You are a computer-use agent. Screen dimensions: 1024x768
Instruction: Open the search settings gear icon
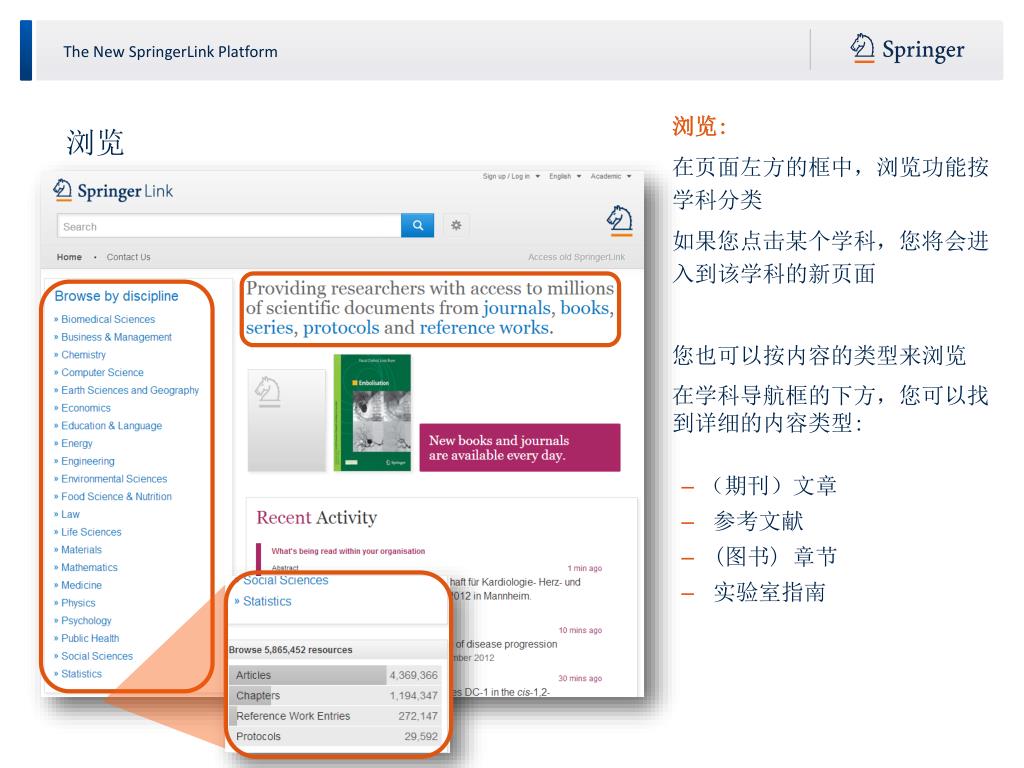coord(456,225)
